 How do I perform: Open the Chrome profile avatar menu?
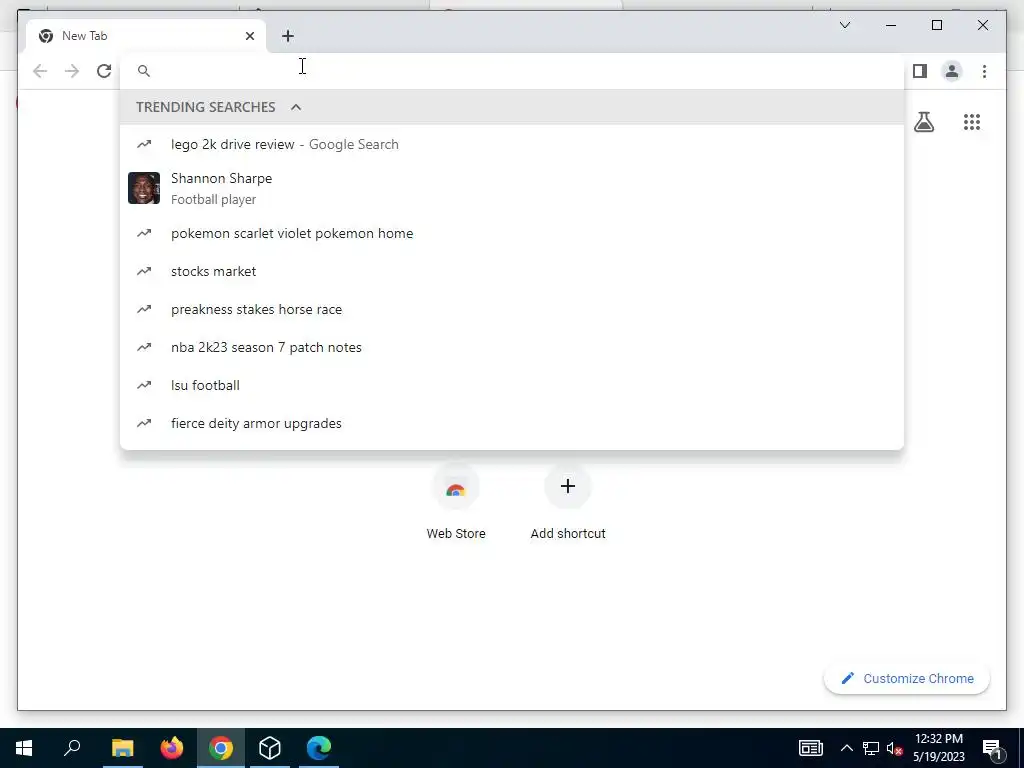point(952,71)
